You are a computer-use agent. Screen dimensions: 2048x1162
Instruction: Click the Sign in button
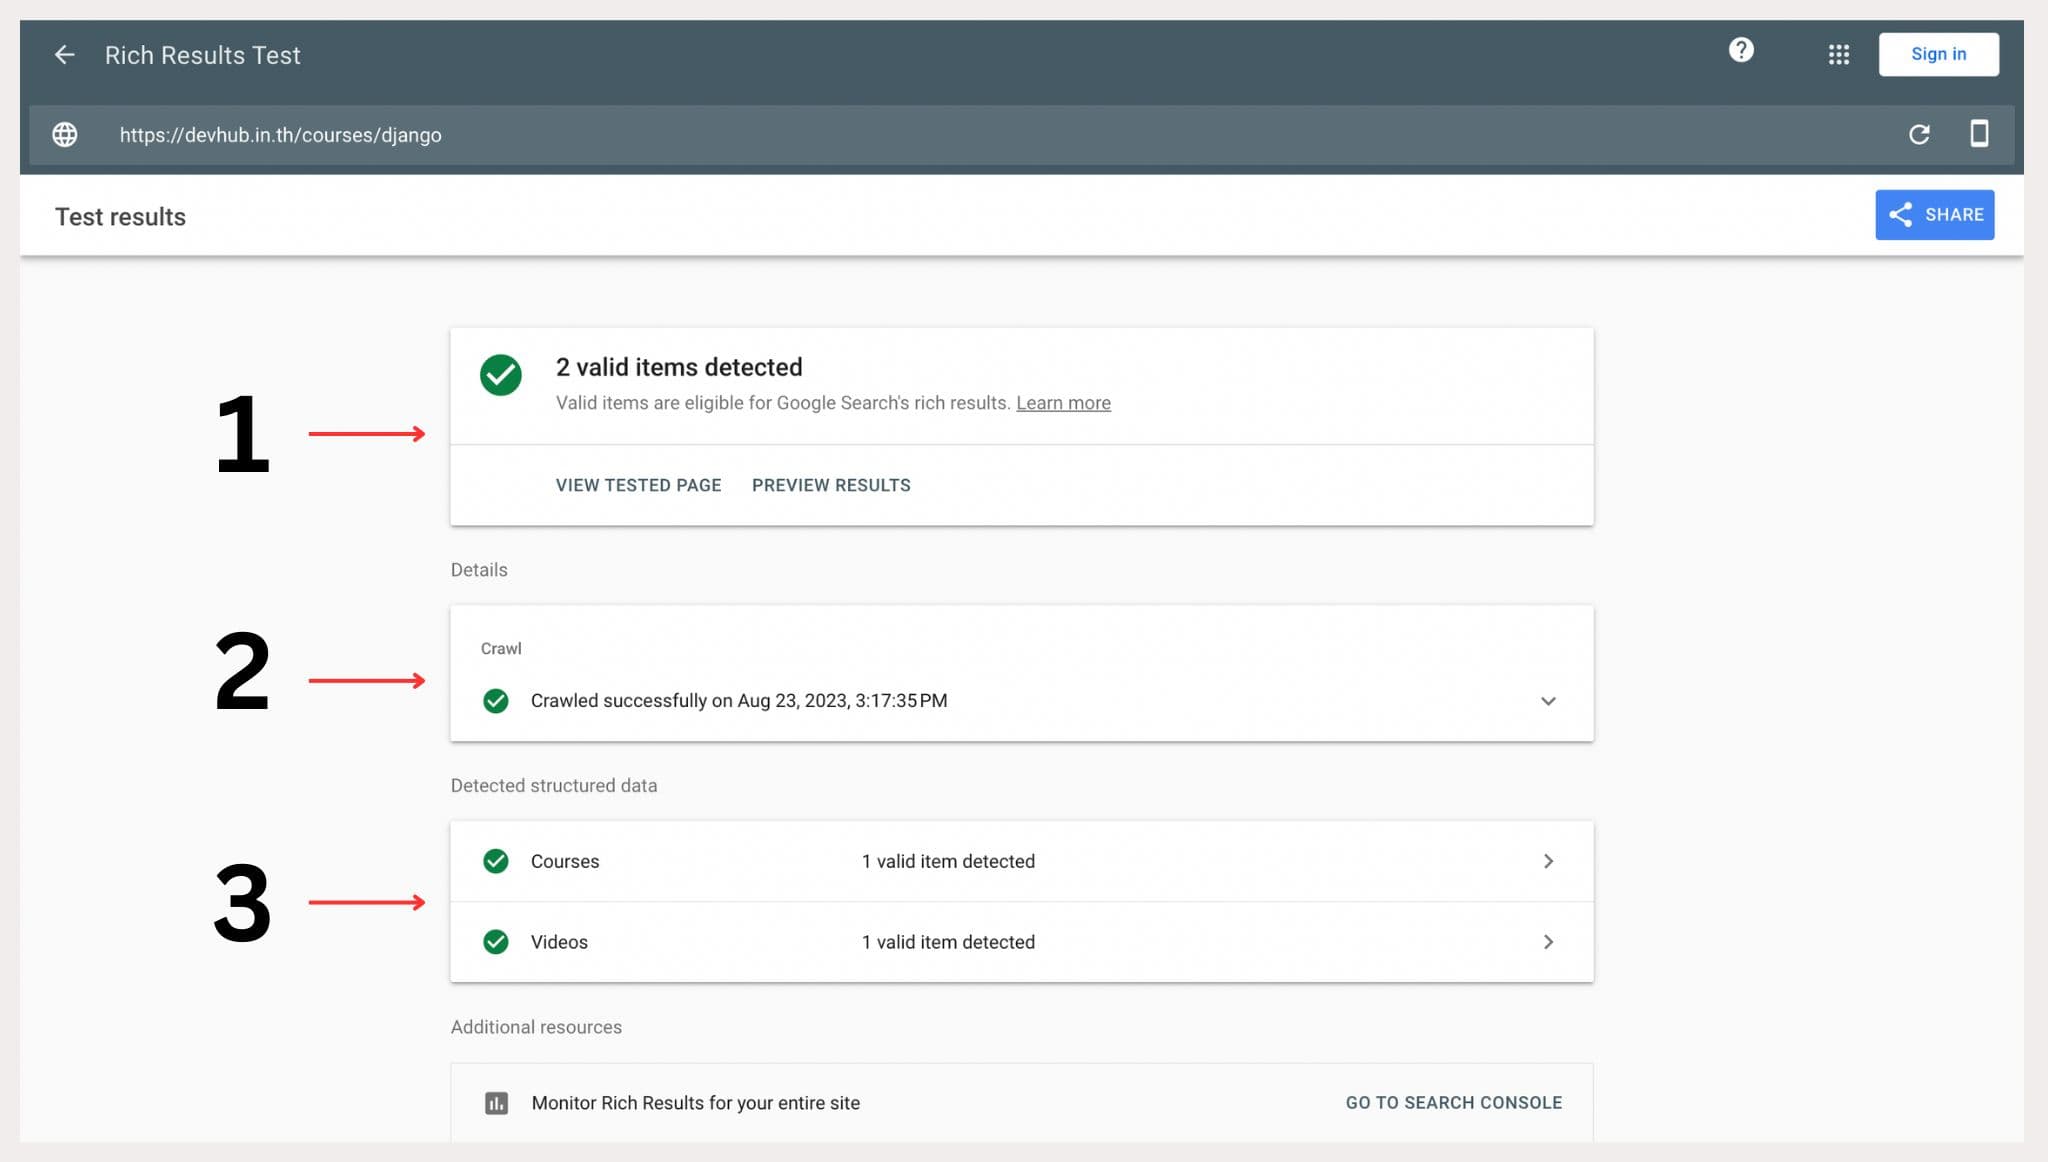(x=1938, y=54)
